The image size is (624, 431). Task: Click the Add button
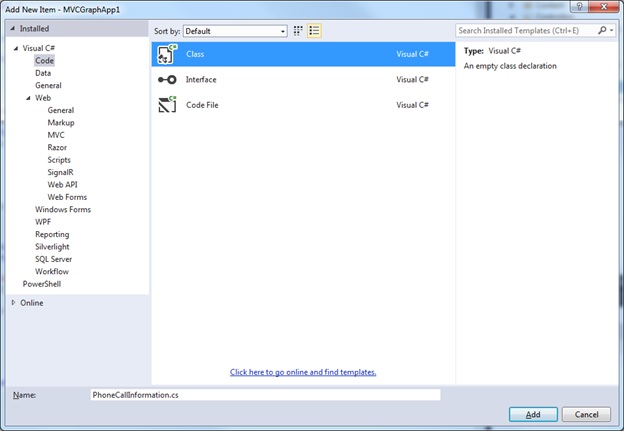(x=533, y=414)
